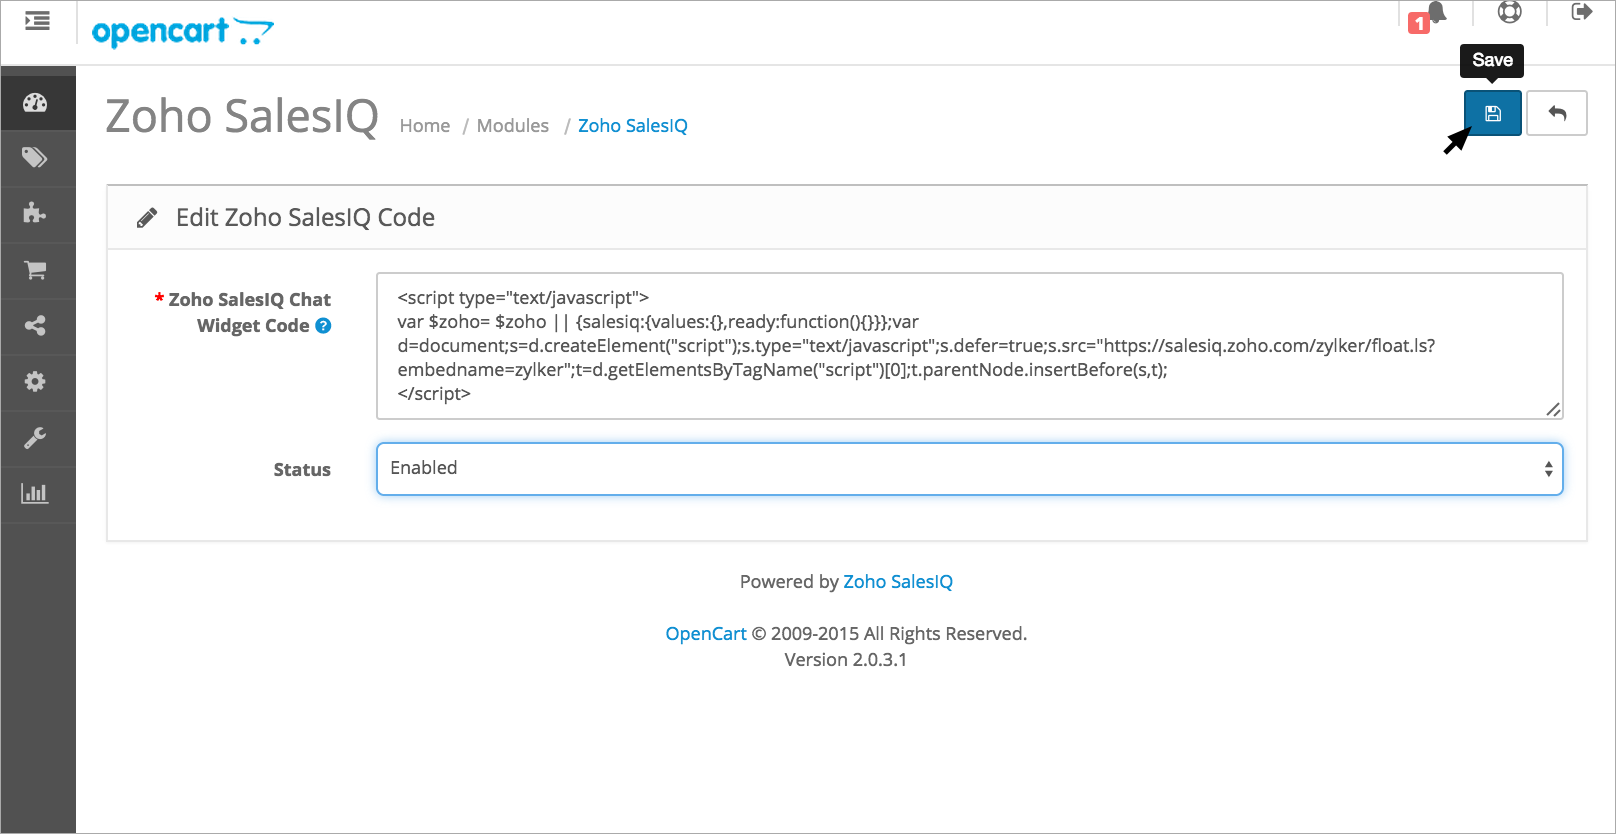Click the pencil icon beside Edit Zoho SalesIQ Code
This screenshot has width=1616, height=834.
[147, 218]
